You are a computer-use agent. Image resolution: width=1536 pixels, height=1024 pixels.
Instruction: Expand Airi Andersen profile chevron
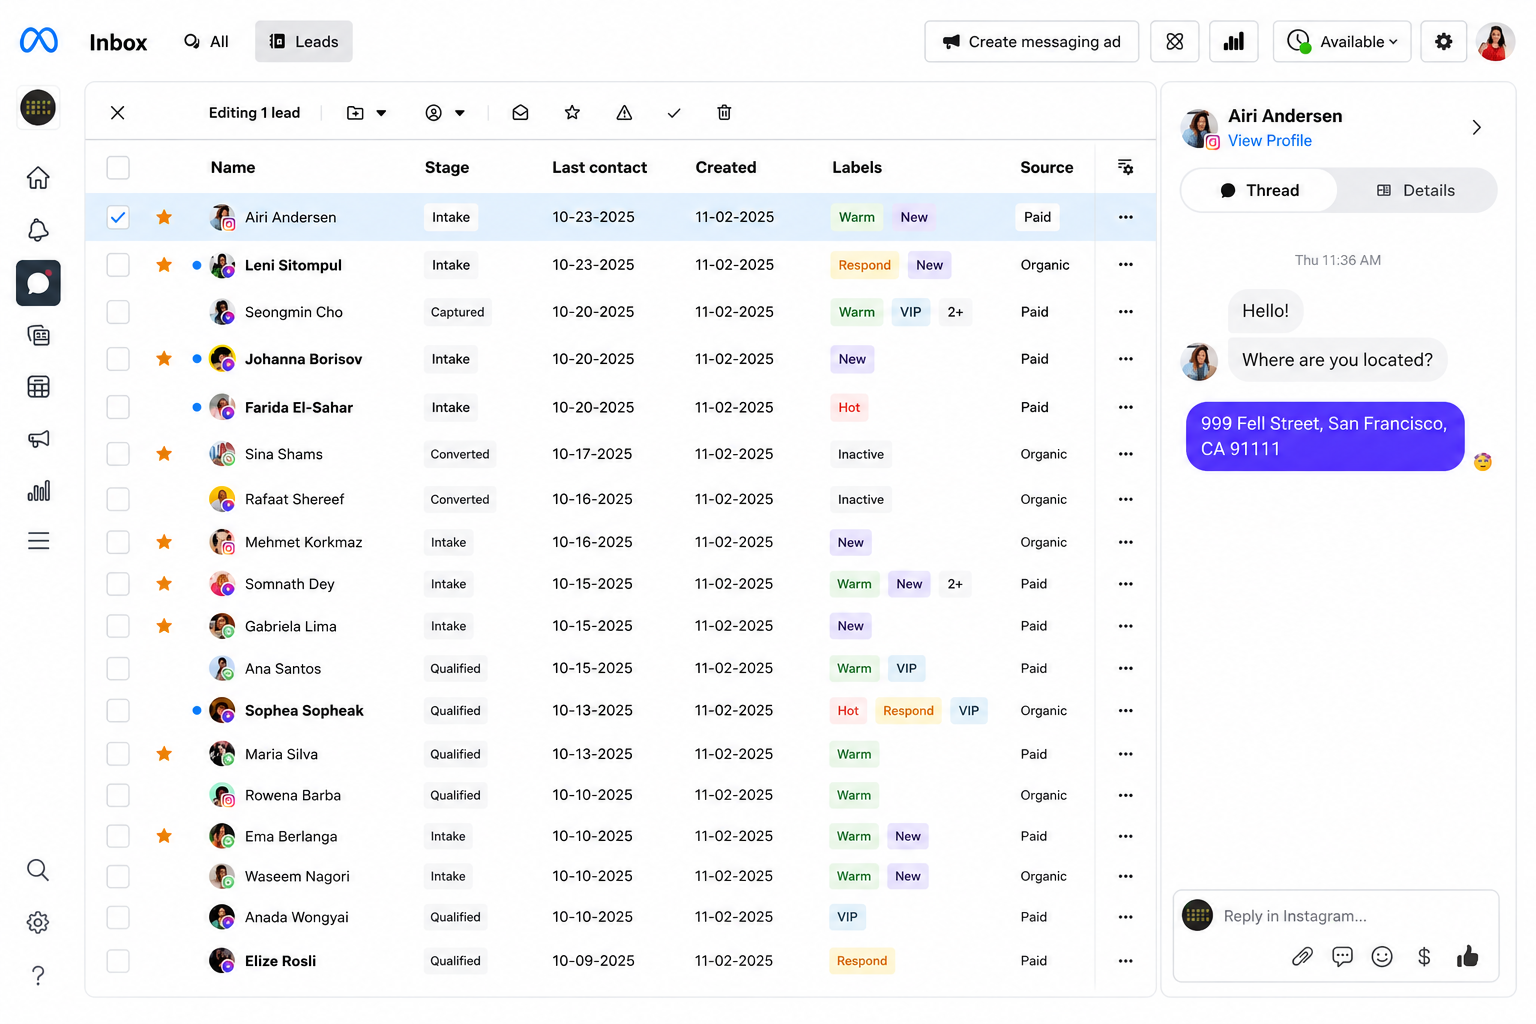pos(1476,128)
